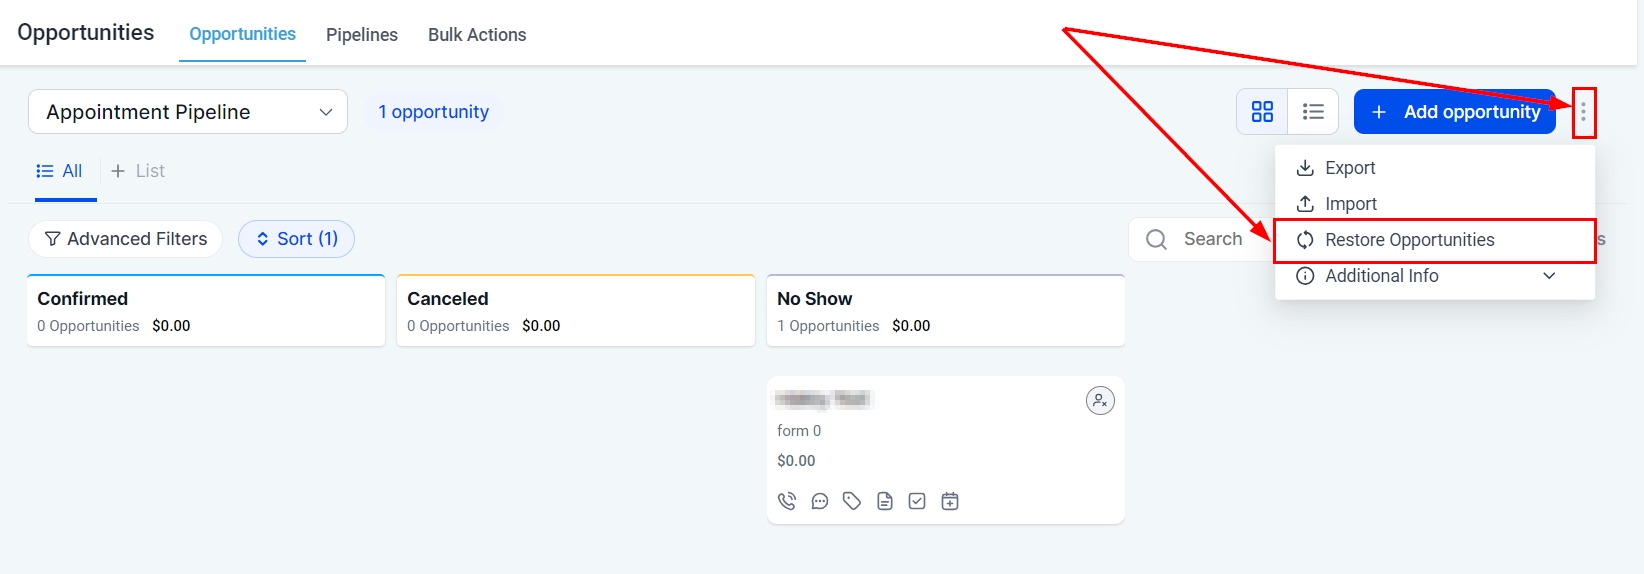Screen dimensions: 1644x574
Task: Click the unassigned user avatar icon
Action: pyautogui.click(x=1100, y=401)
